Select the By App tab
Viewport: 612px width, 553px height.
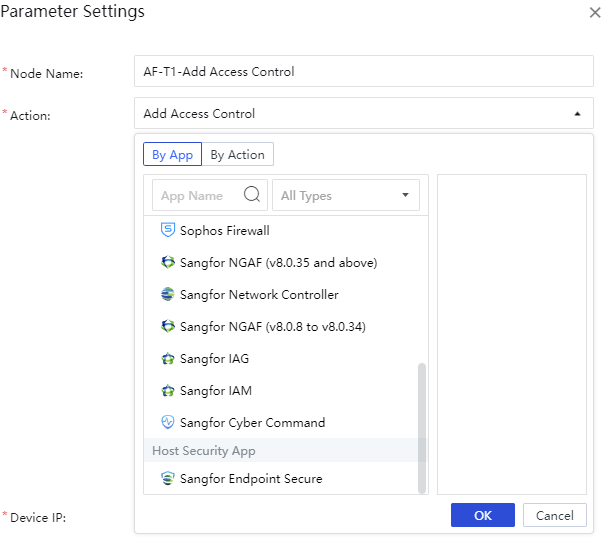[x=172, y=155]
